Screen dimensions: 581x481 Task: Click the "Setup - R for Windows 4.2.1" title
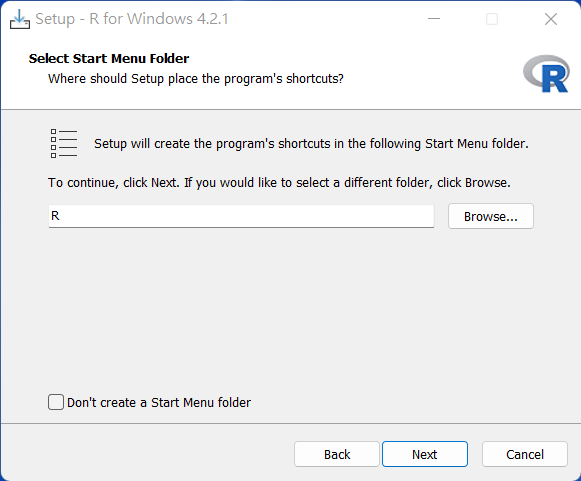point(132,19)
